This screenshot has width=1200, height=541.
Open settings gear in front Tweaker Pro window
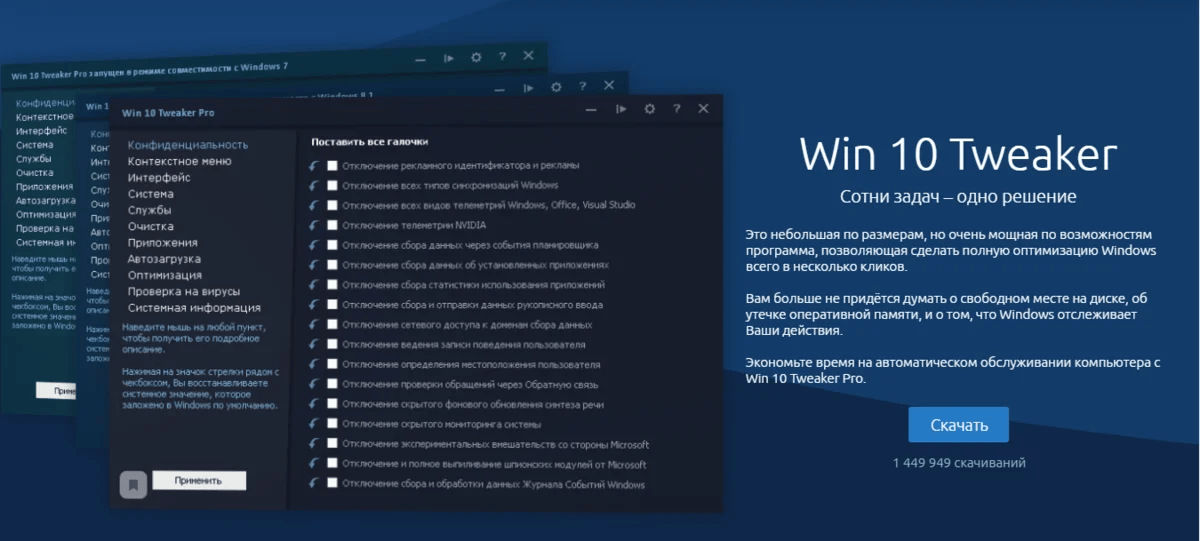649,109
